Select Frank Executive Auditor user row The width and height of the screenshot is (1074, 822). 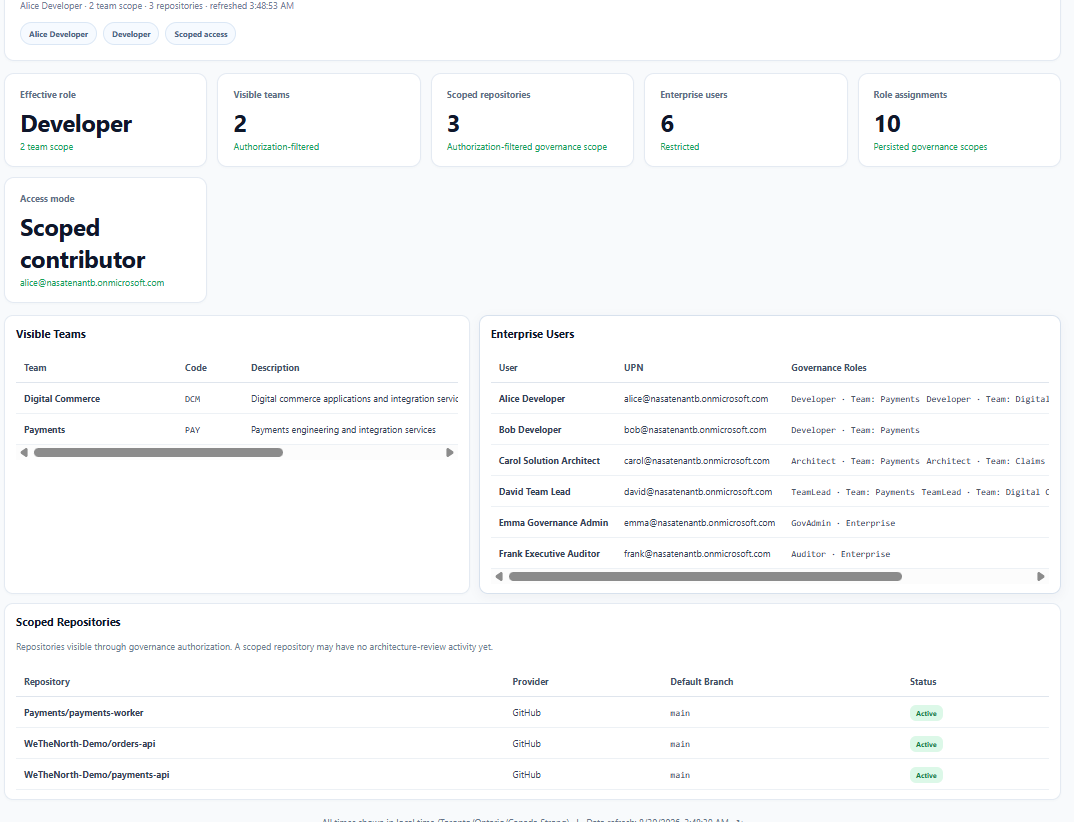771,553
